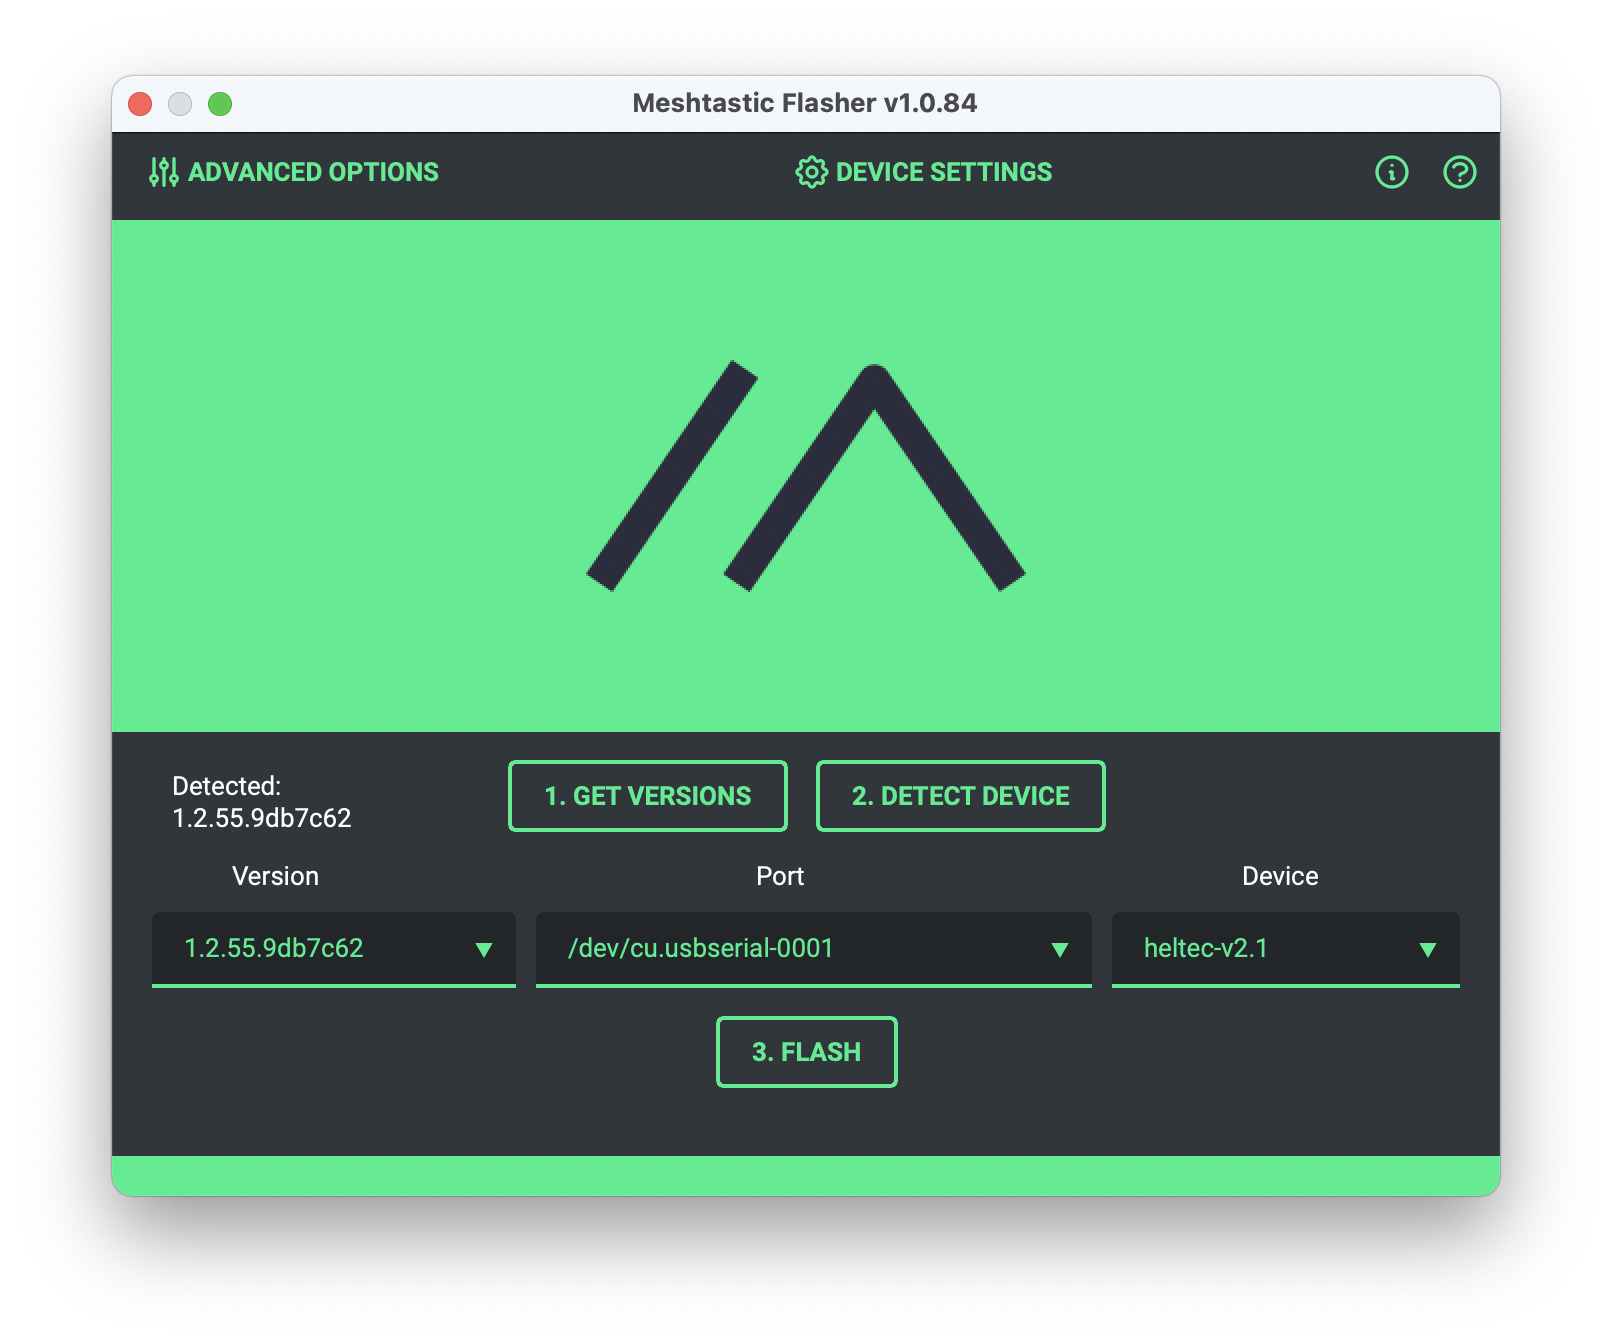This screenshot has width=1612, height=1344.
Task: Open ADVANCED OPTIONS
Action: tap(294, 172)
